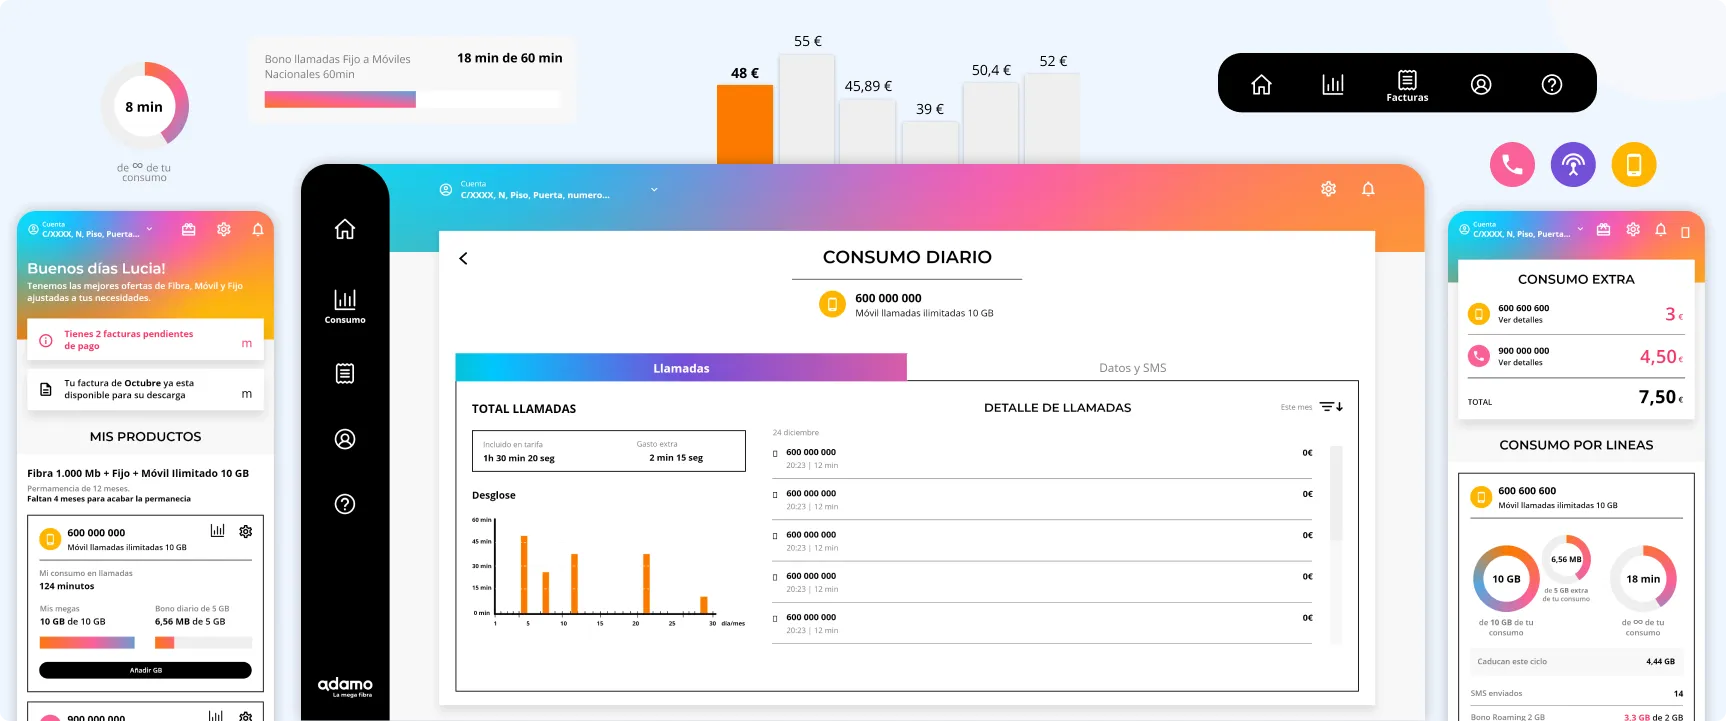Open the gift icon in right phone header

[1603, 229]
